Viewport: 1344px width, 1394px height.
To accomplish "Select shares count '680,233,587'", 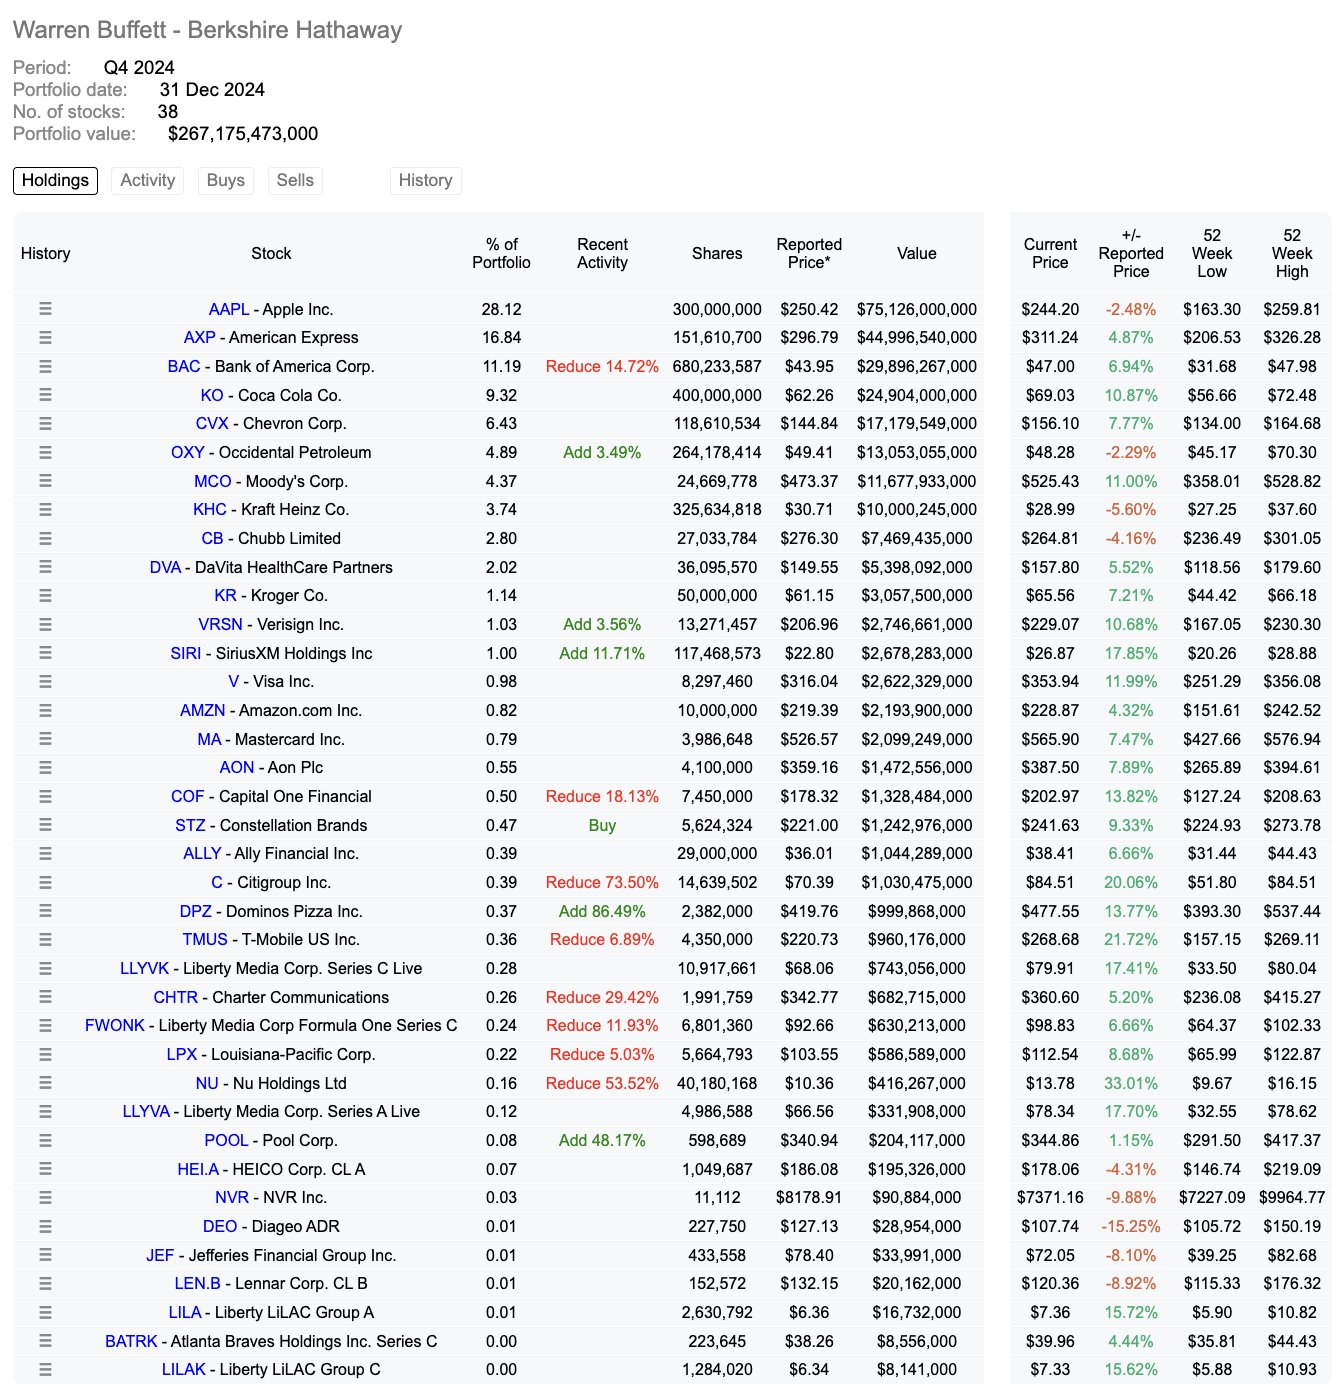I will pyautogui.click(x=717, y=367).
